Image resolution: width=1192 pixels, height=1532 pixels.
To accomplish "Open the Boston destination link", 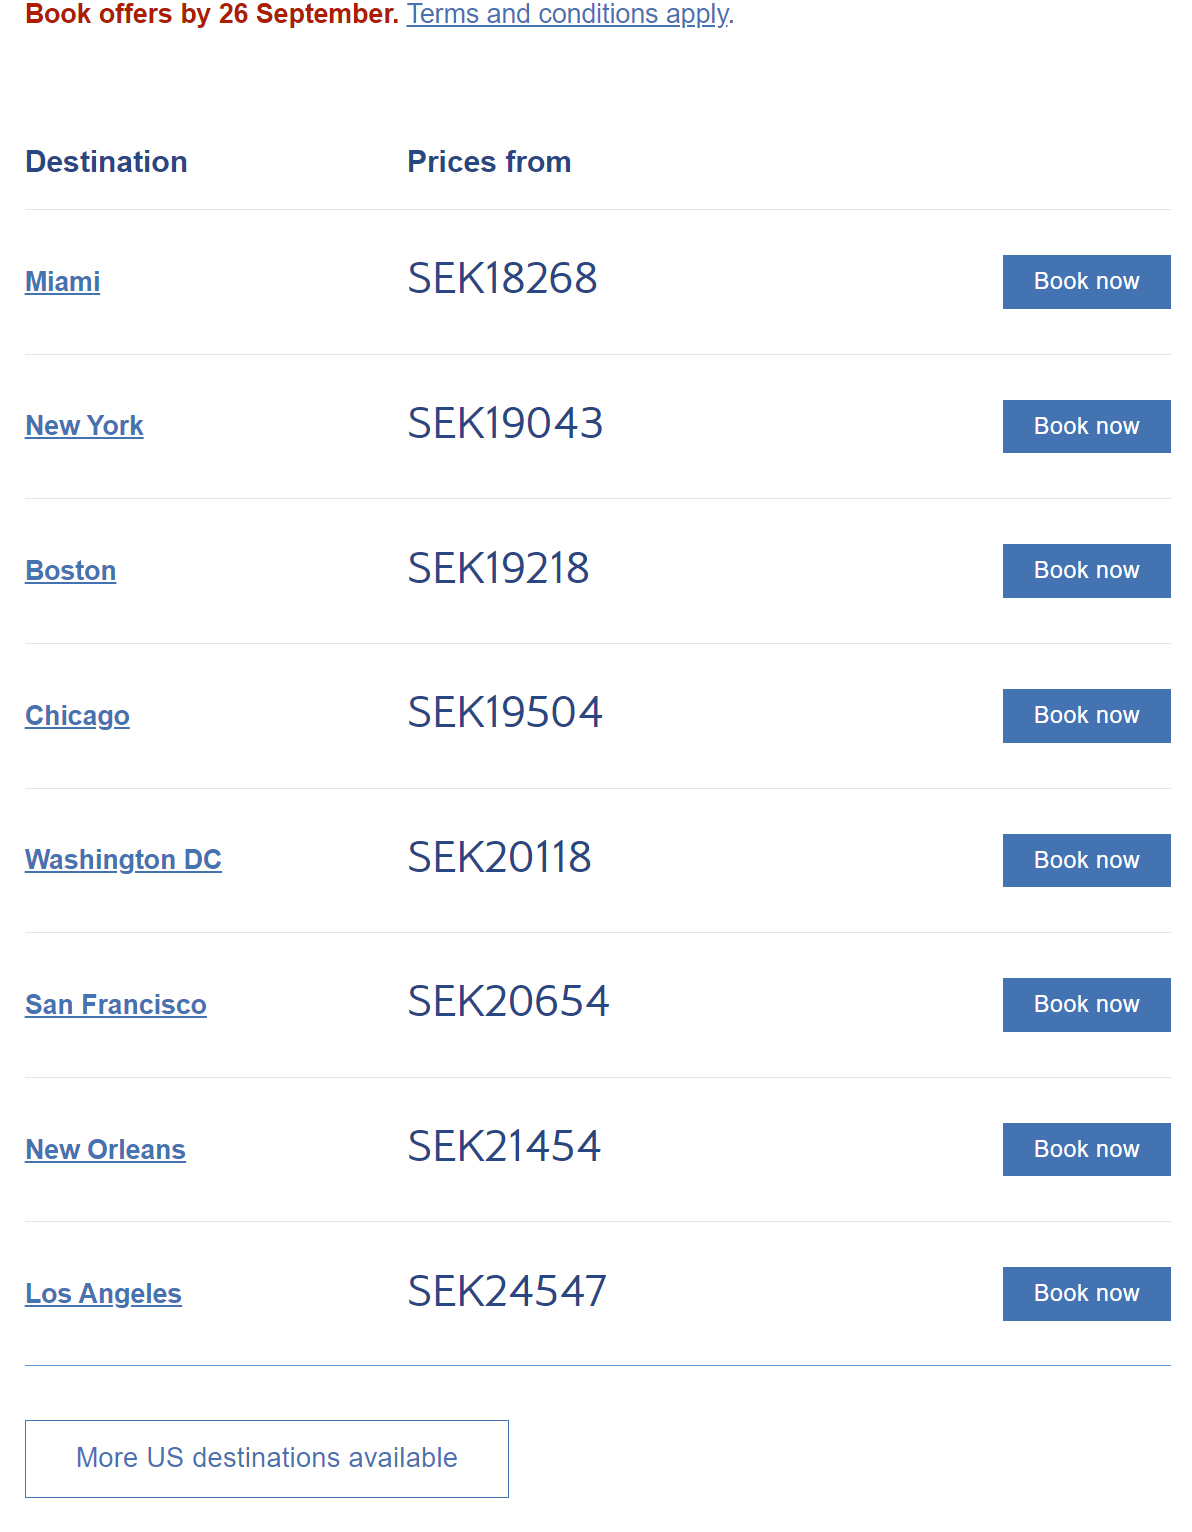I will (x=70, y=571).
